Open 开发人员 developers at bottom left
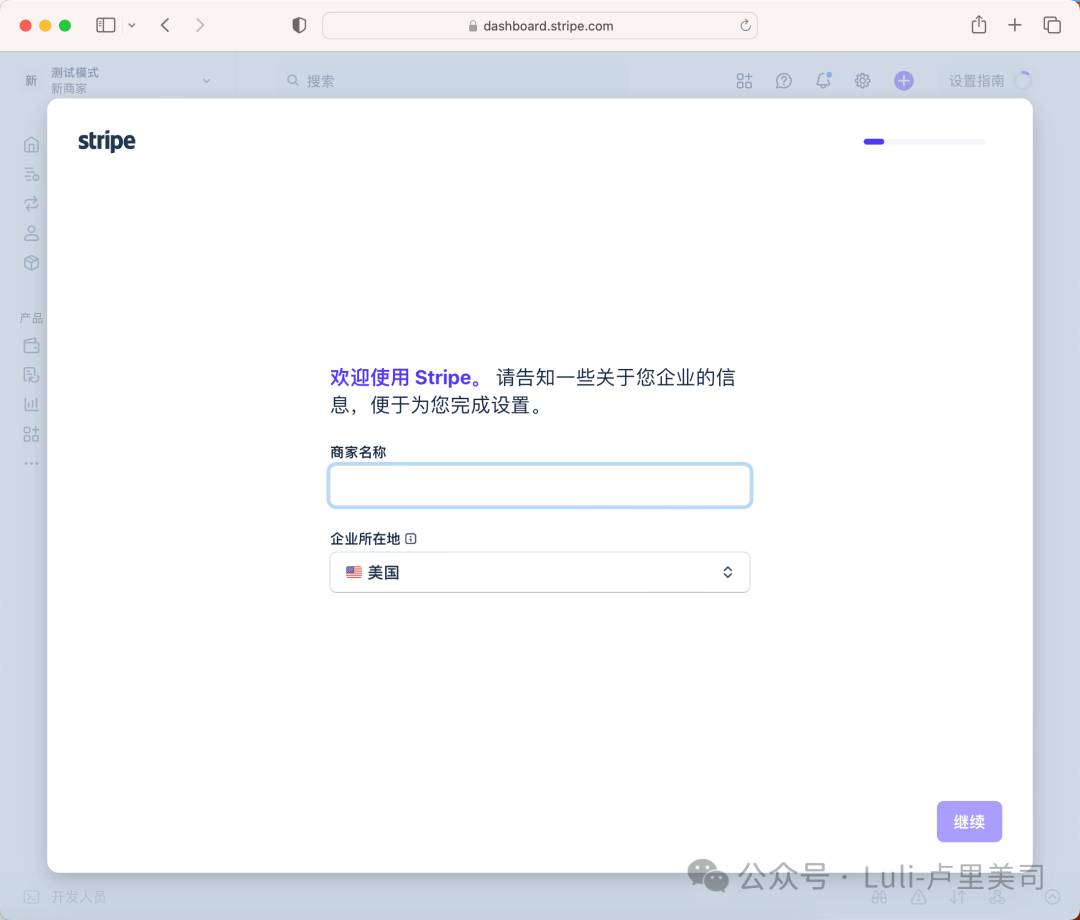 point(65,897)
